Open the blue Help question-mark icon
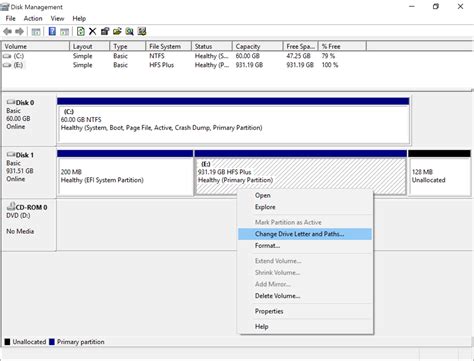Viewport: 474px width, 361px height. (x=52, y=31)
